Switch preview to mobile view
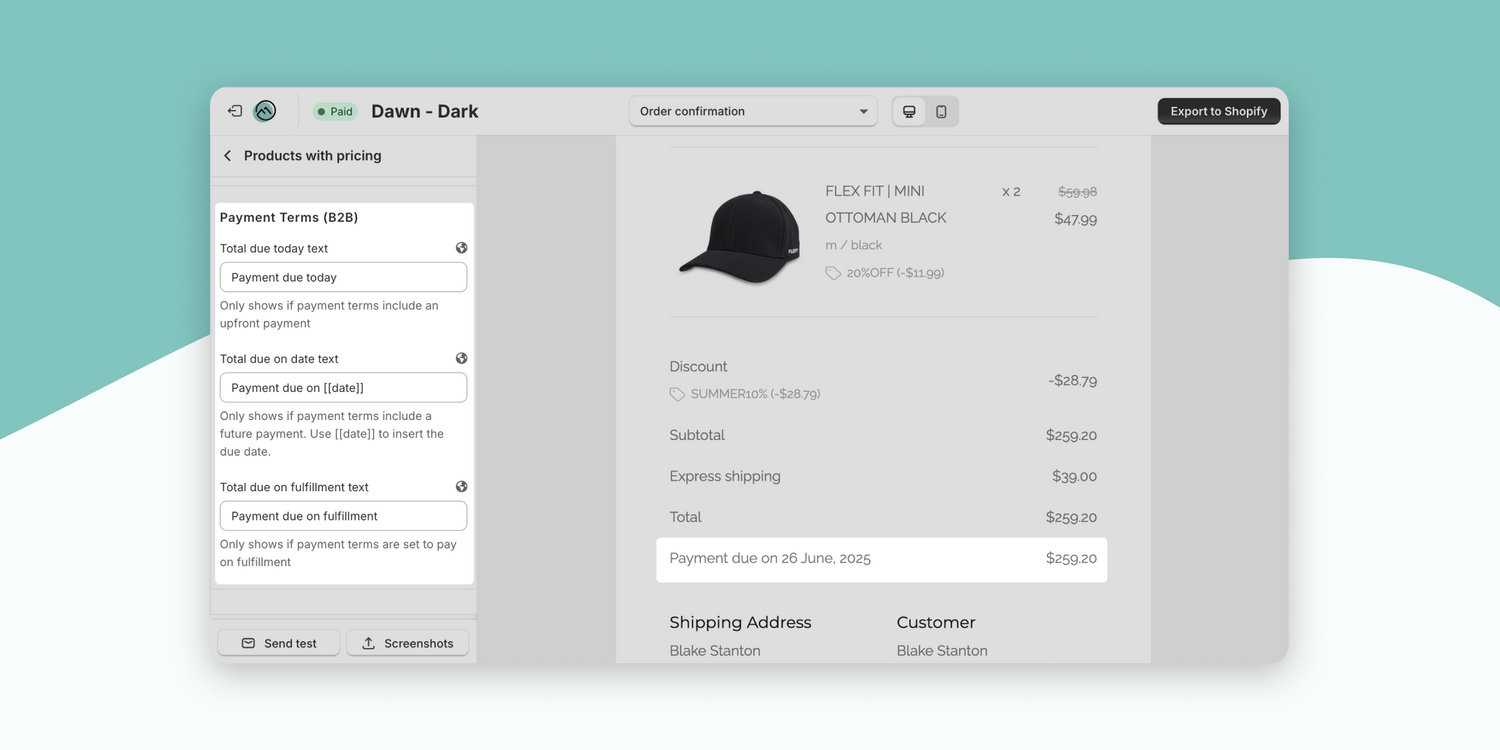Screen dimensions: 1500x750 [x=941, y=111]
